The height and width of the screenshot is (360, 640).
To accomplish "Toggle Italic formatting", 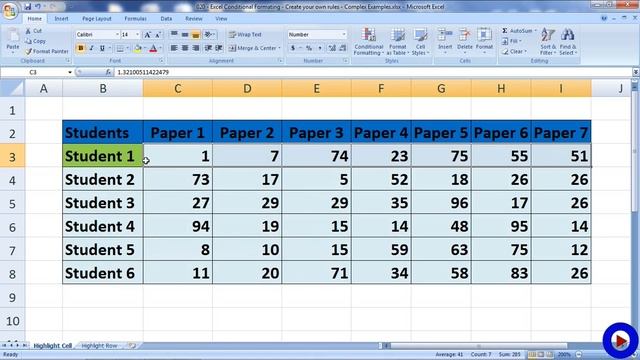I will point(91,48).
